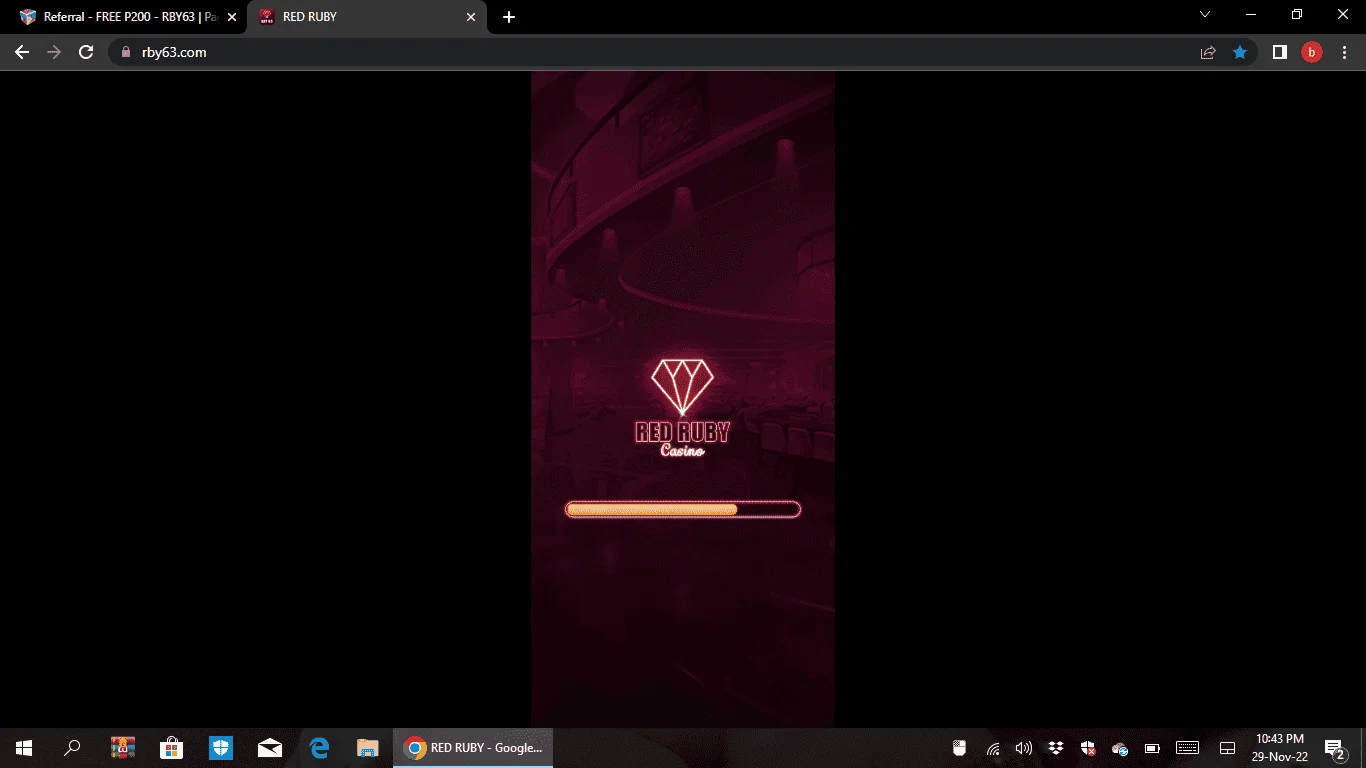1366x768 pixels.
Task: Share this page using the share icon
Action: (1208, 52)
